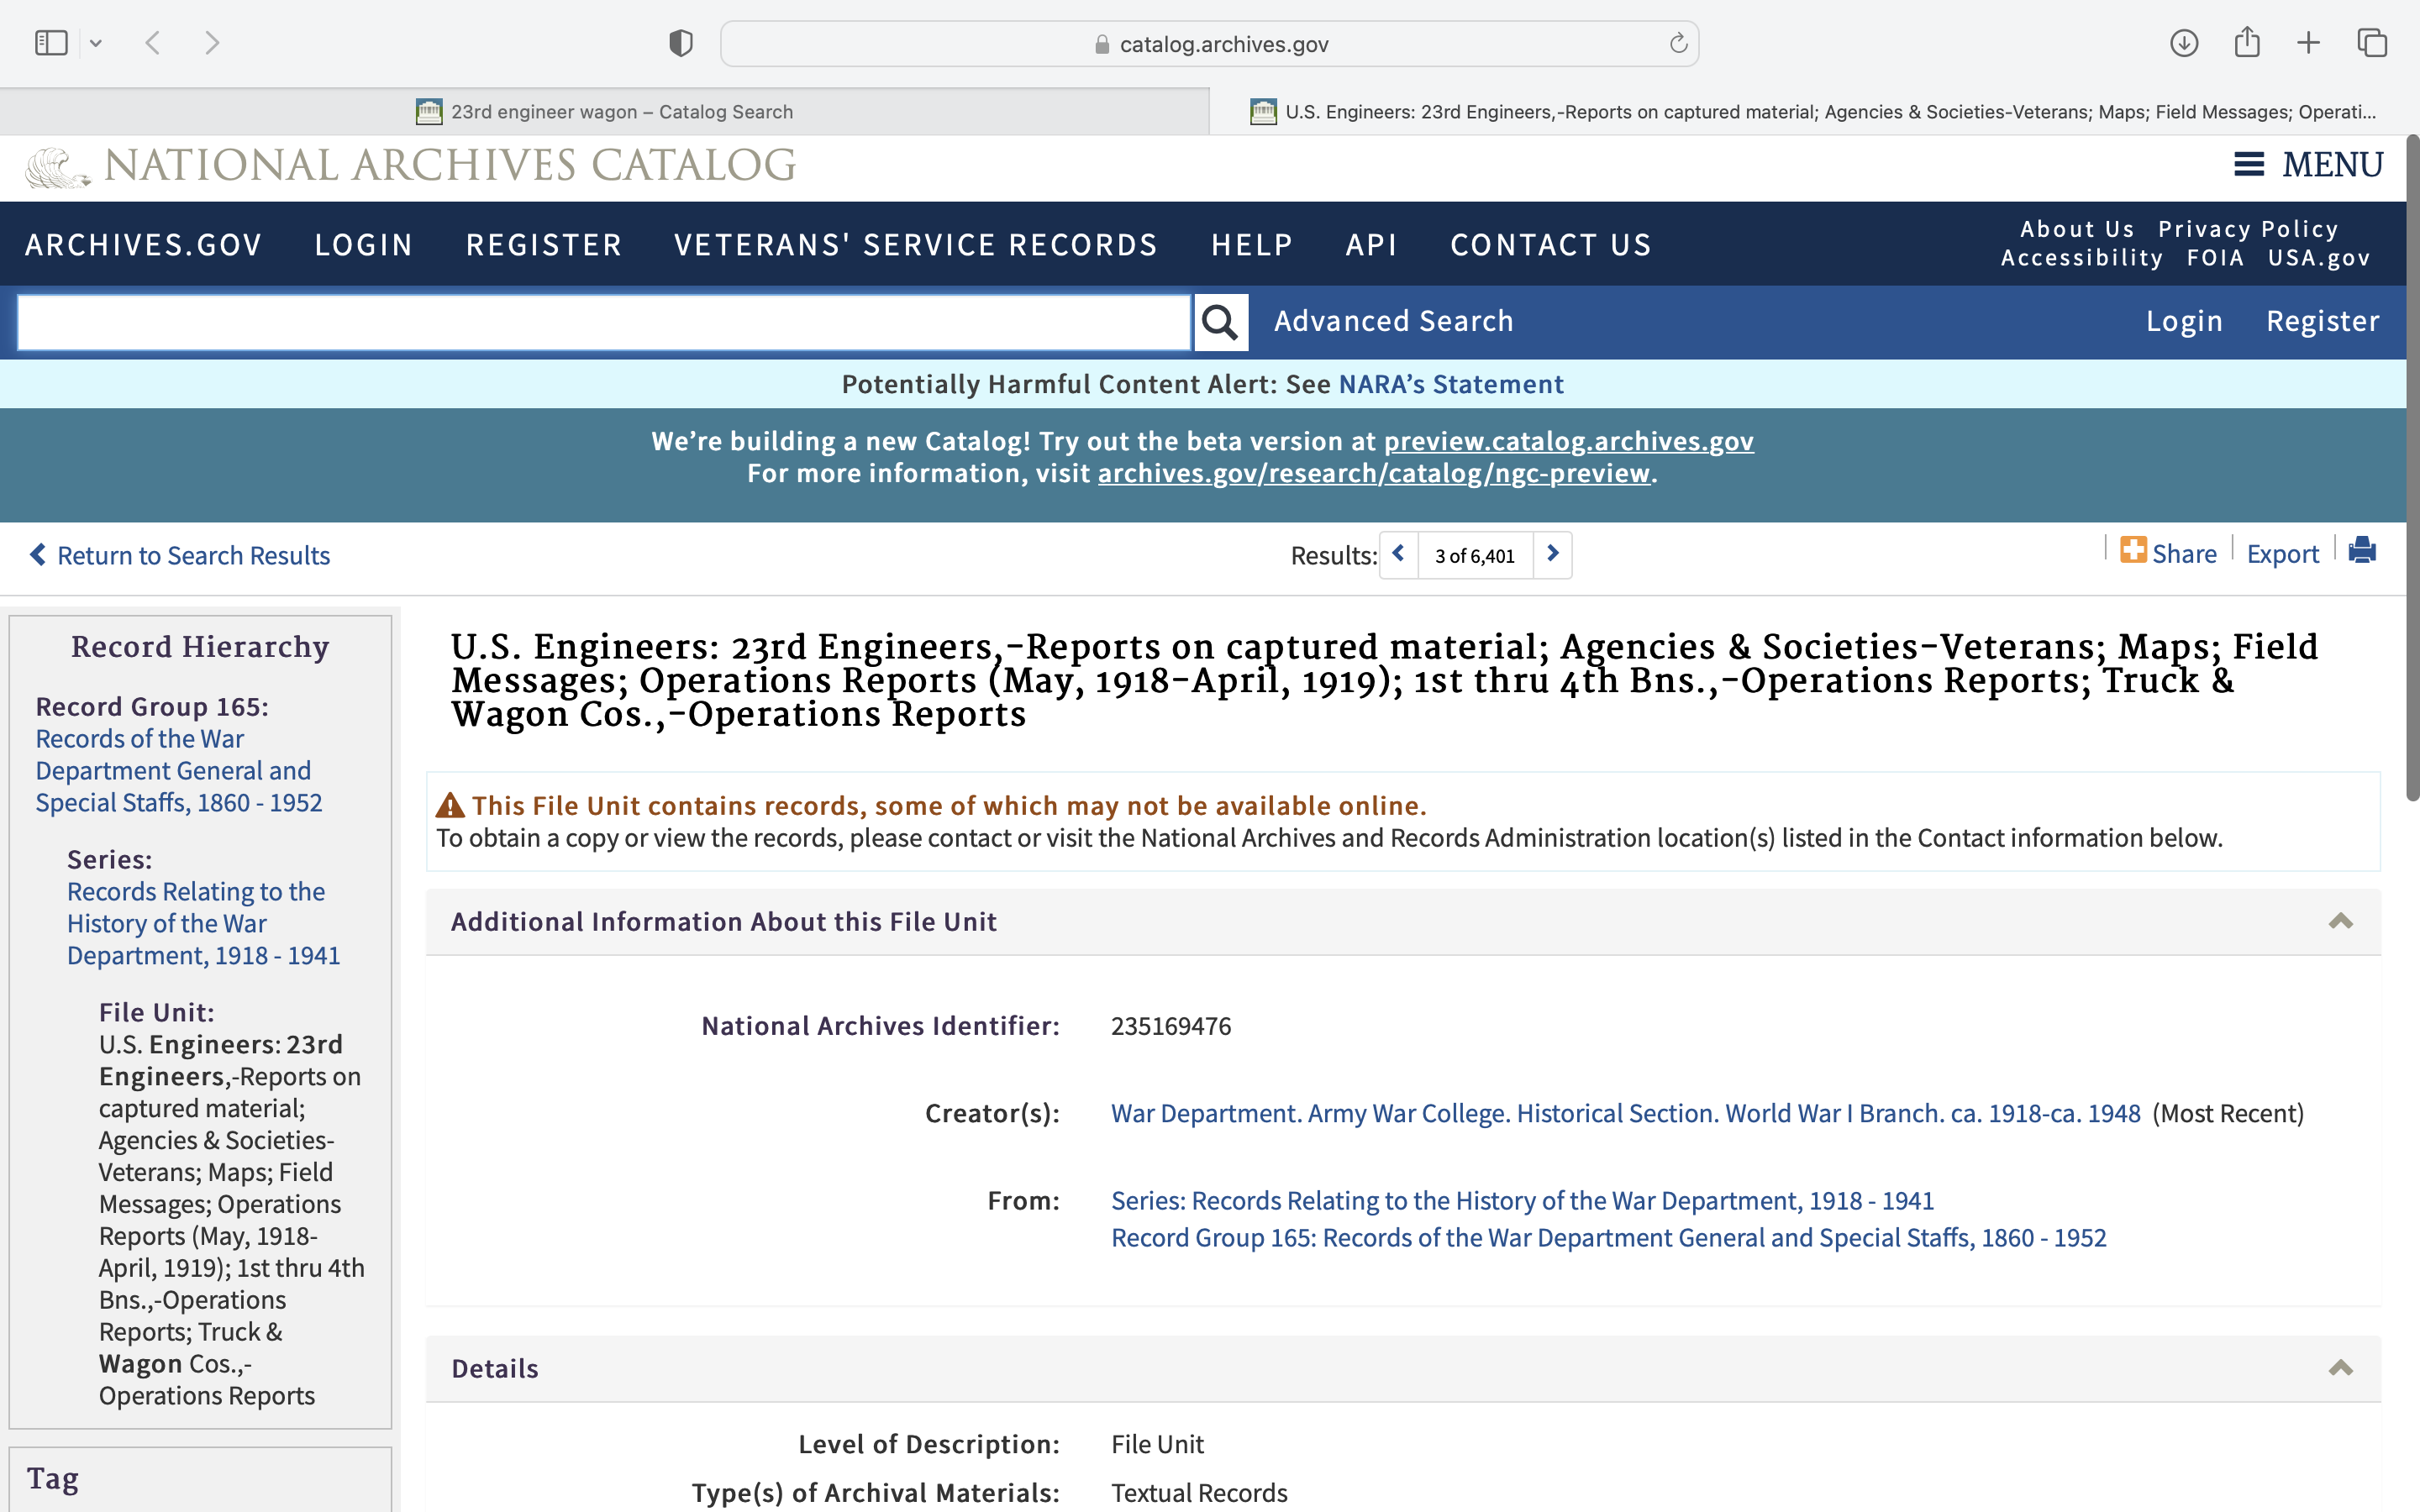Open Veterans' Service Records menu item
This screenshot has height=1512, width=2420.
pyautogui.click(x=915, y=245)
